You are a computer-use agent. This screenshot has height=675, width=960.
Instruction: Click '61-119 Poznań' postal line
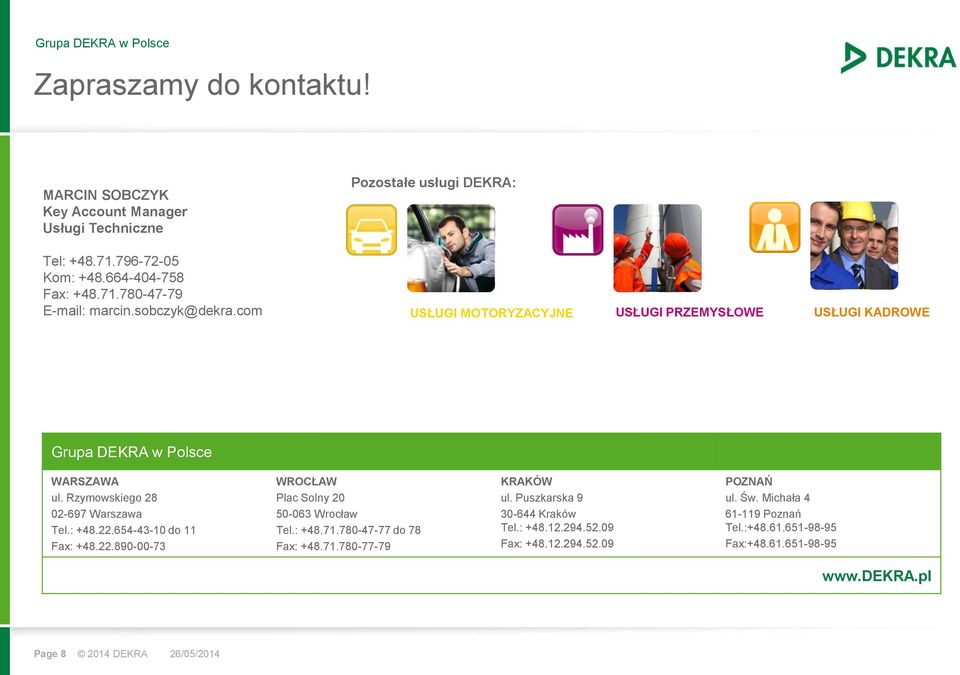(x=763, y=514)
